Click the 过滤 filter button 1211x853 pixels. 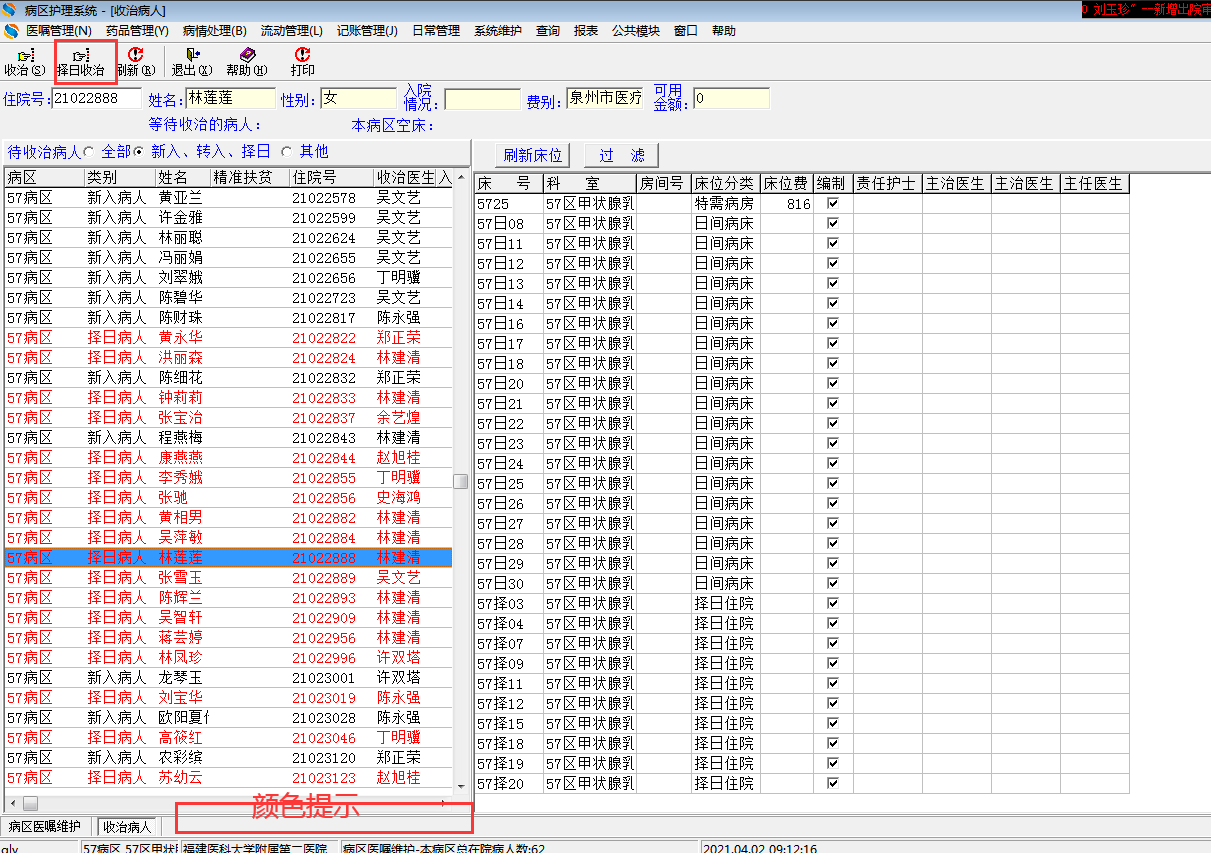click(x=622, y=155)
